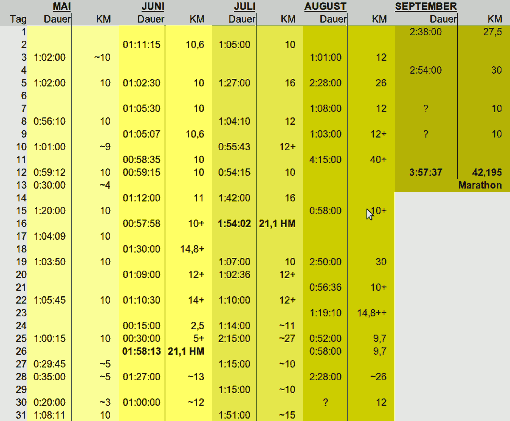Select the cell with 01:05:07
The height and width of the screenshot is (421, 510).
141,134
